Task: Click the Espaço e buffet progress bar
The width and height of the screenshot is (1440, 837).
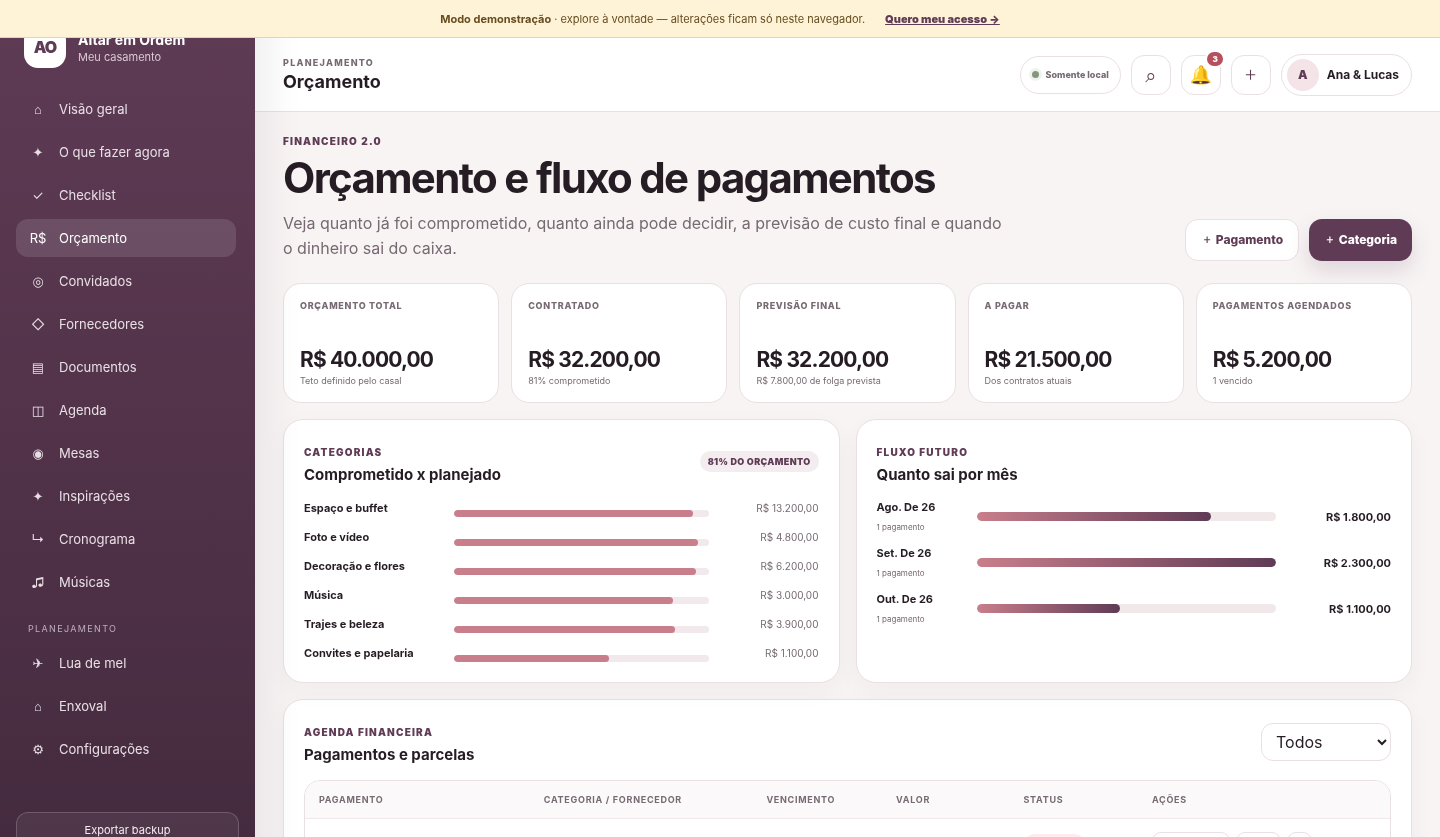Action: pyautogui.click(x=581, y=513)
